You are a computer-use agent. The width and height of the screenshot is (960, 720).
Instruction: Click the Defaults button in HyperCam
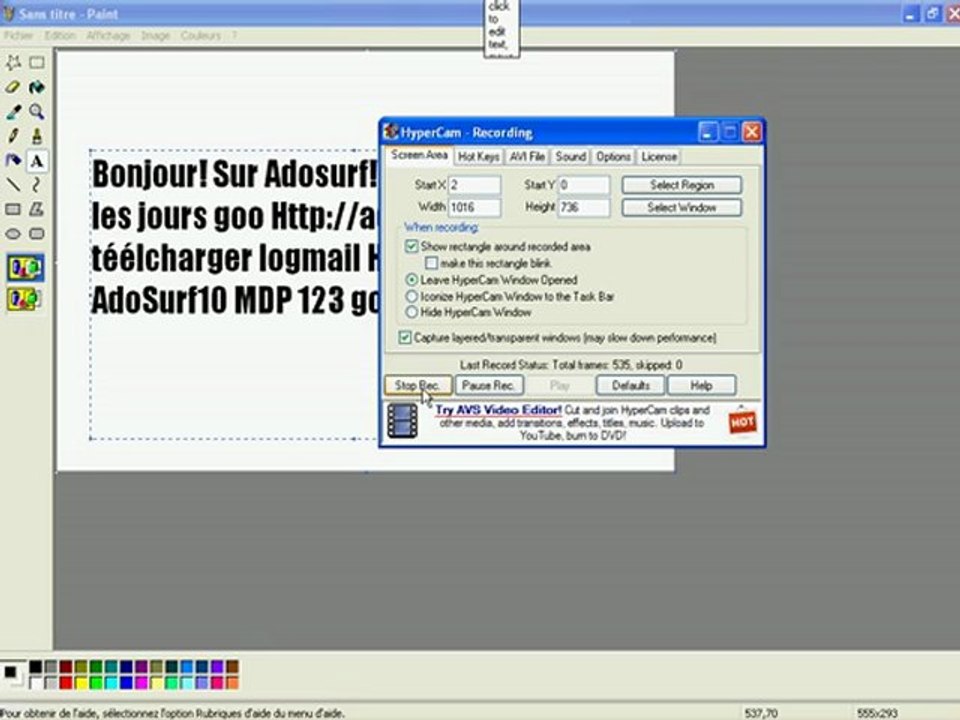coord(631,385)
